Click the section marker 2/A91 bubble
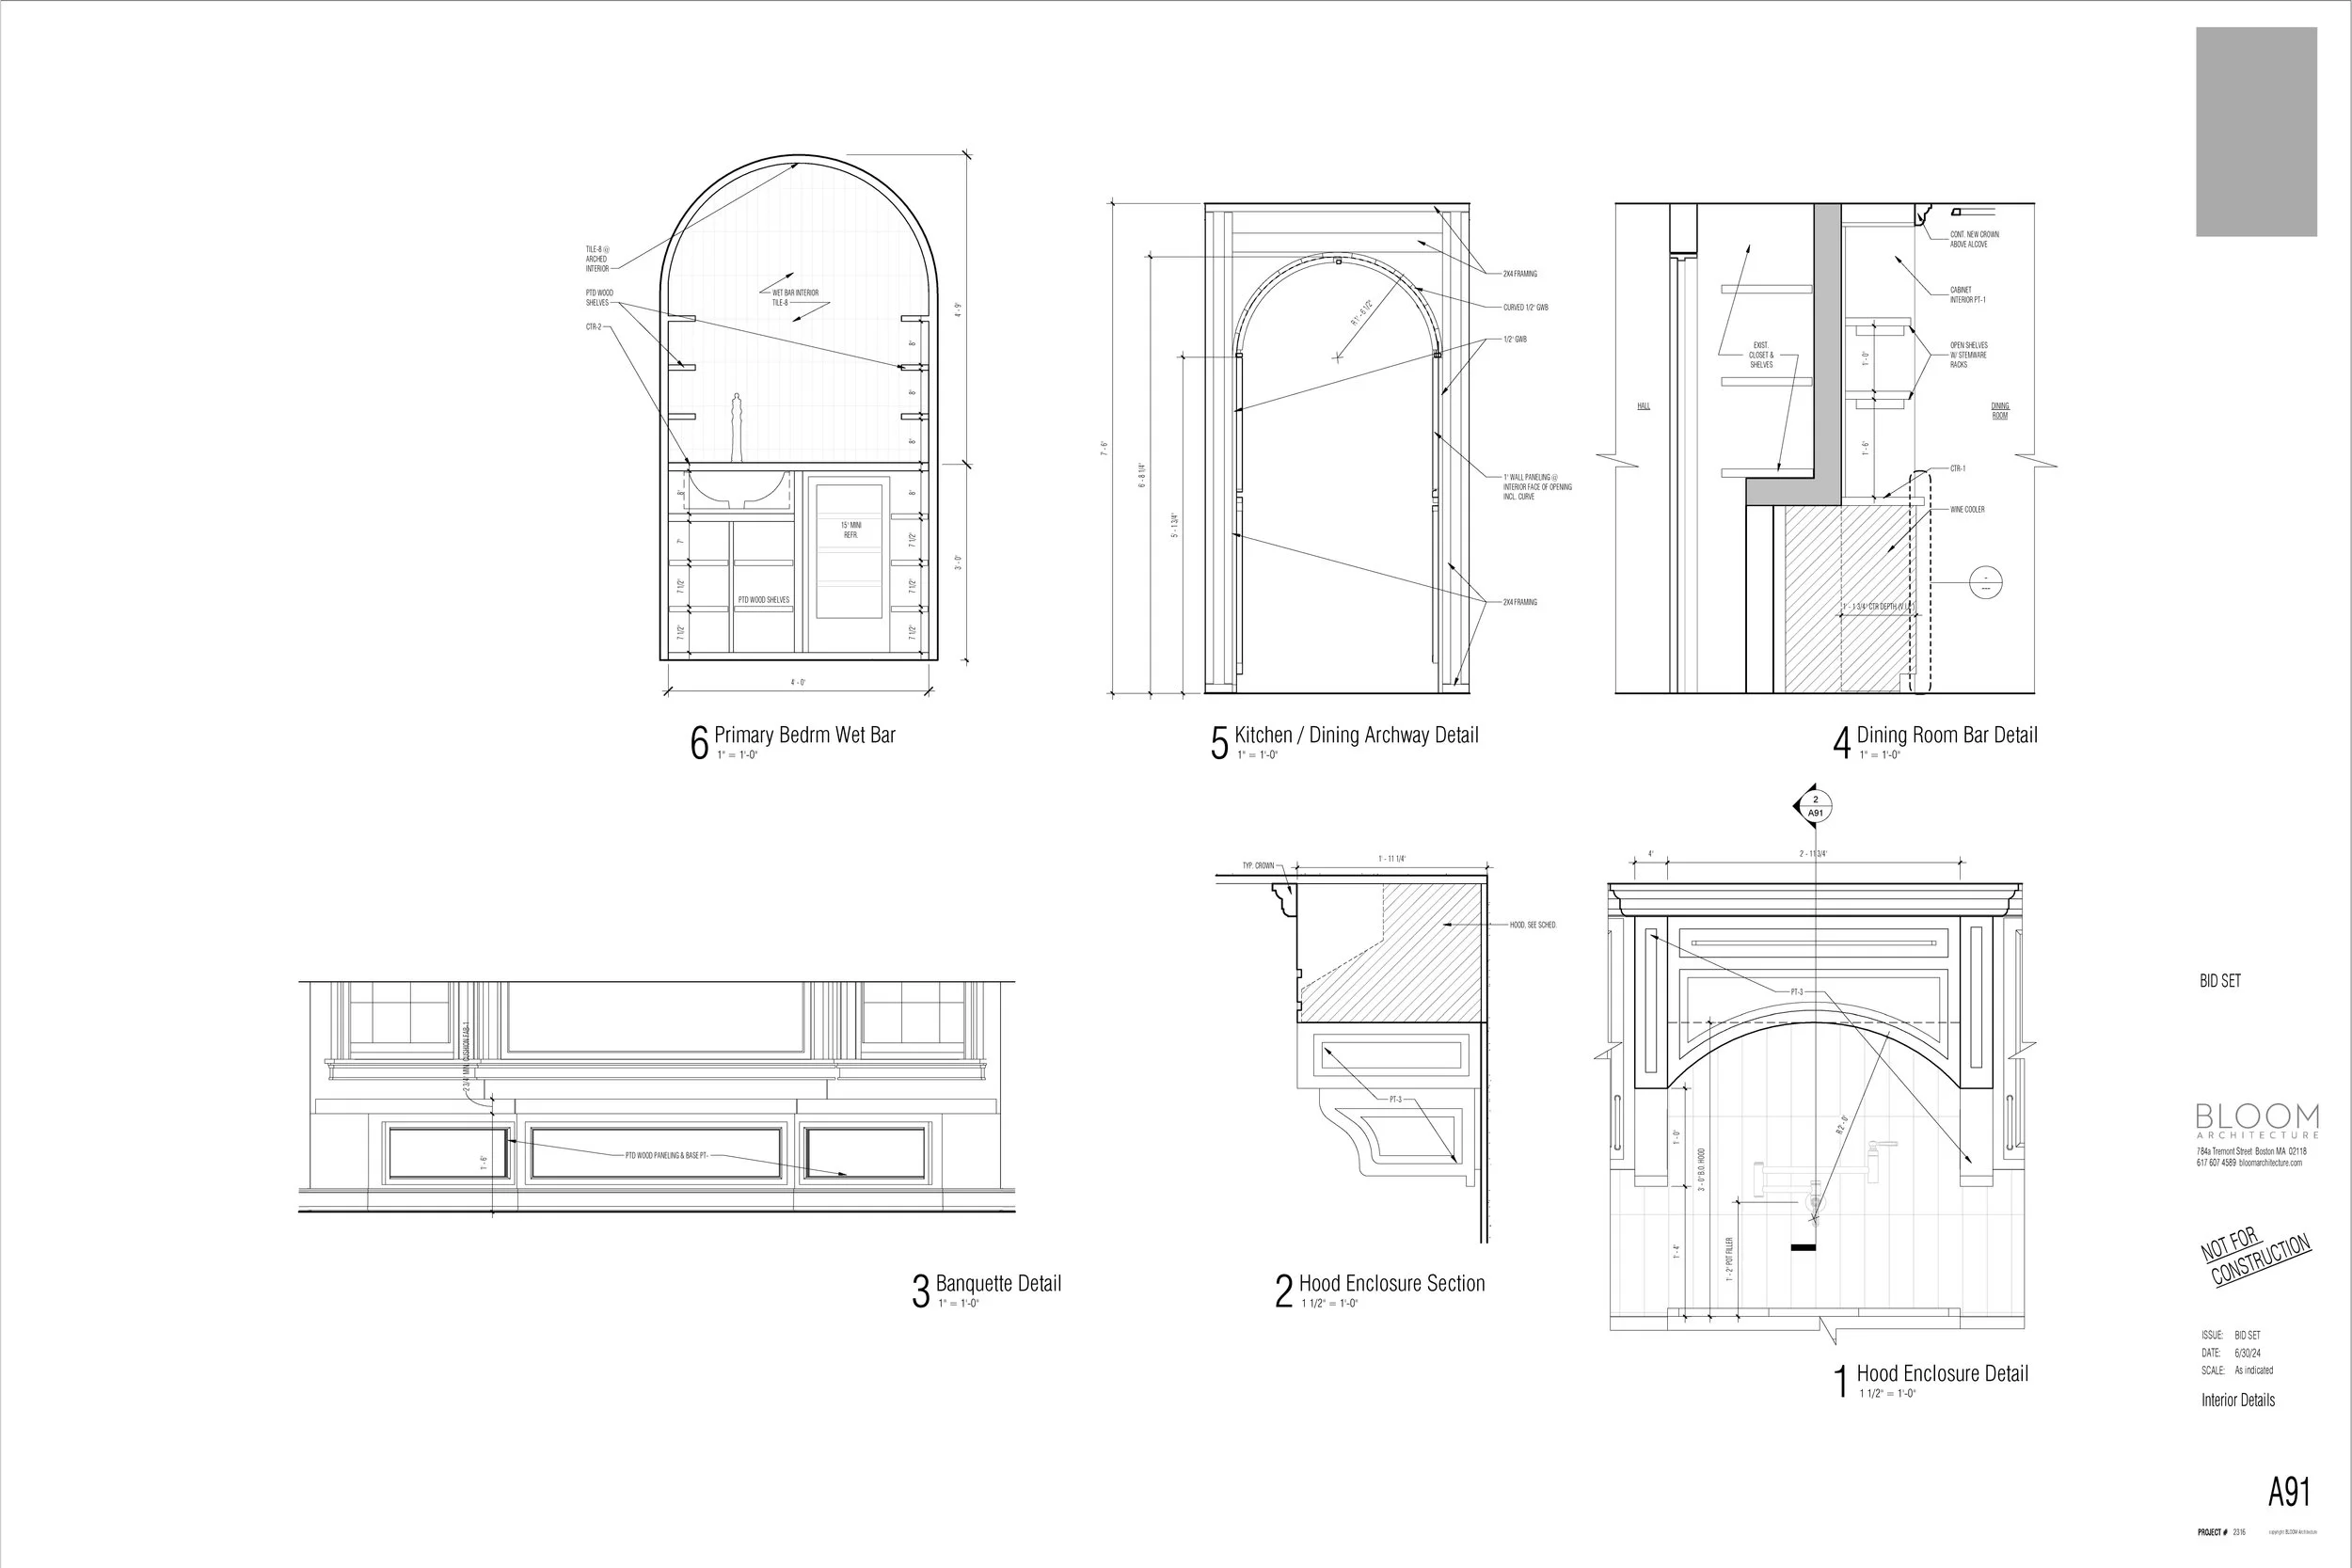Viewport: 2352px width, 1568px height. pos(1815,806)
